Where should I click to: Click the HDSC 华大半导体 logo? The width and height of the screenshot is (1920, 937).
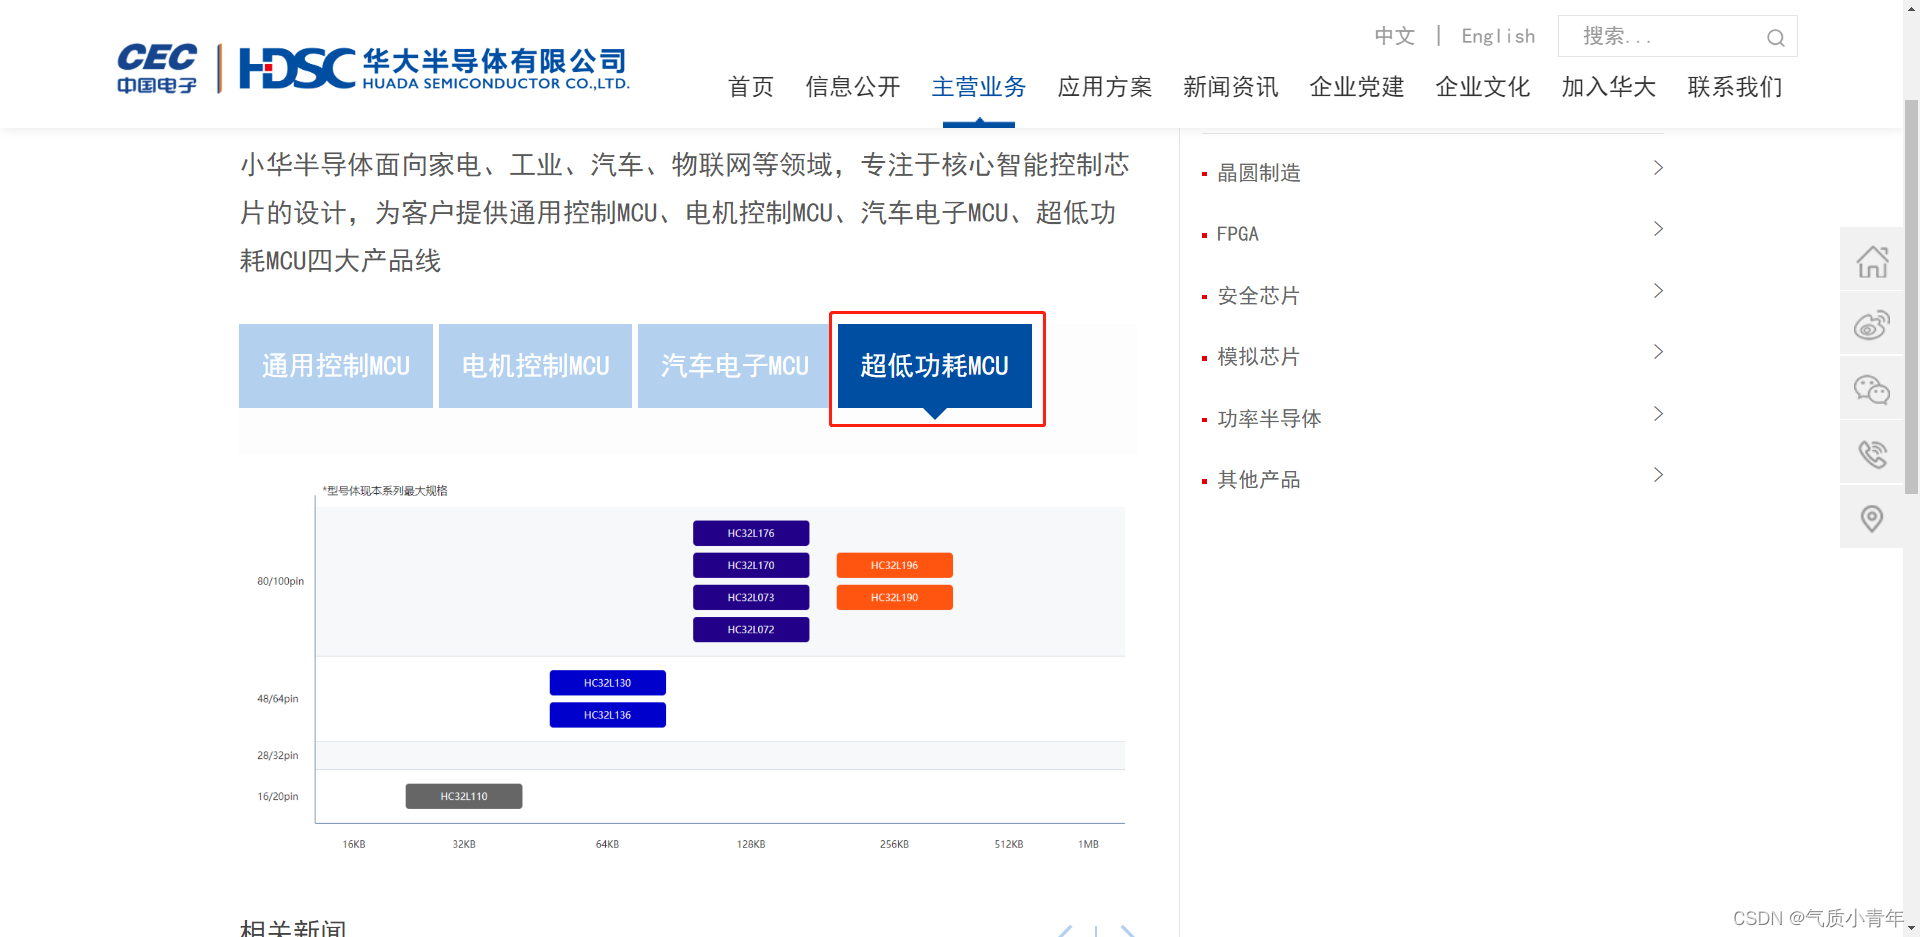coord(434,68)
